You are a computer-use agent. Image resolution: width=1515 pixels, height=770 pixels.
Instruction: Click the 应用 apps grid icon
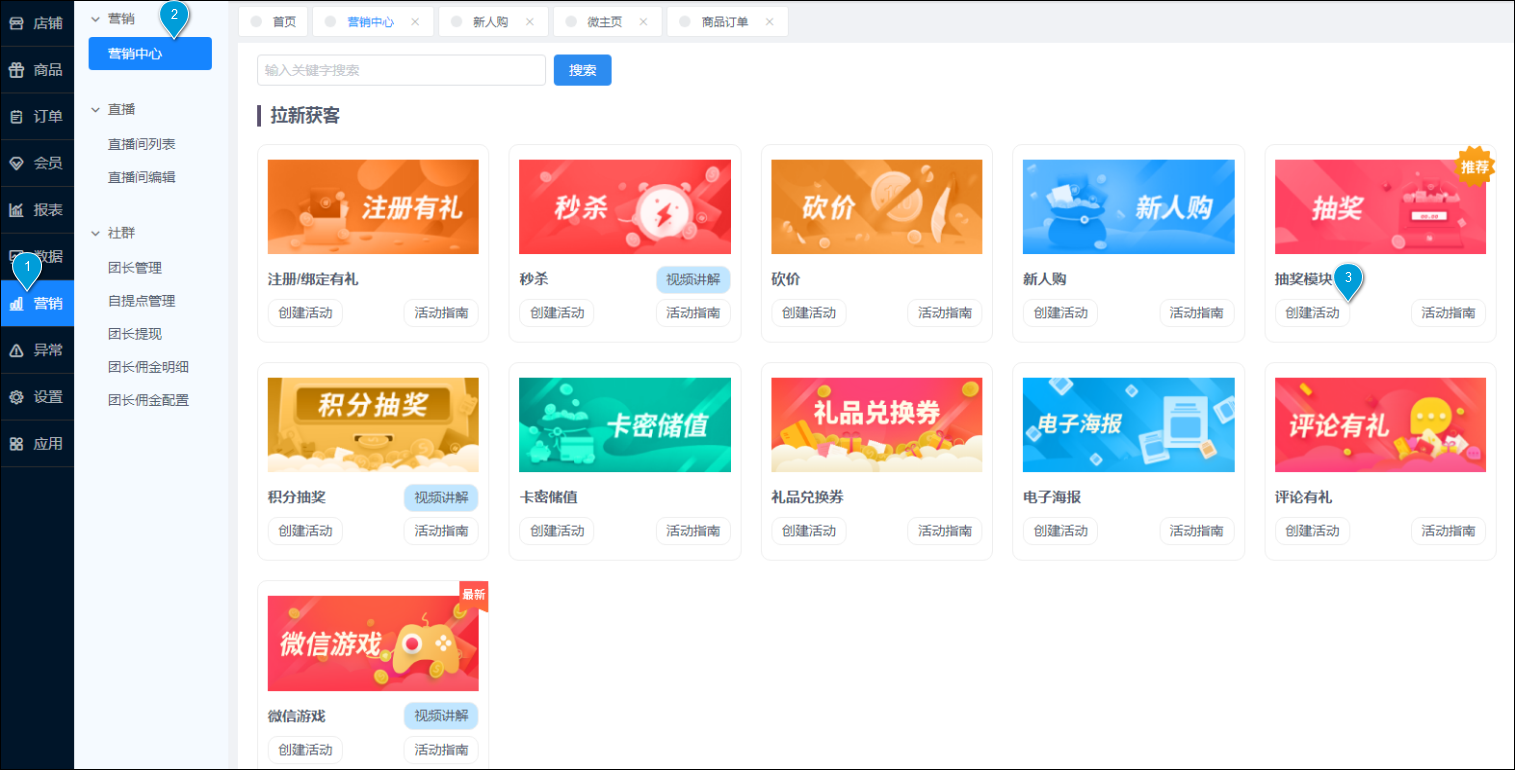pyautogui.click(x=17, y=444)
